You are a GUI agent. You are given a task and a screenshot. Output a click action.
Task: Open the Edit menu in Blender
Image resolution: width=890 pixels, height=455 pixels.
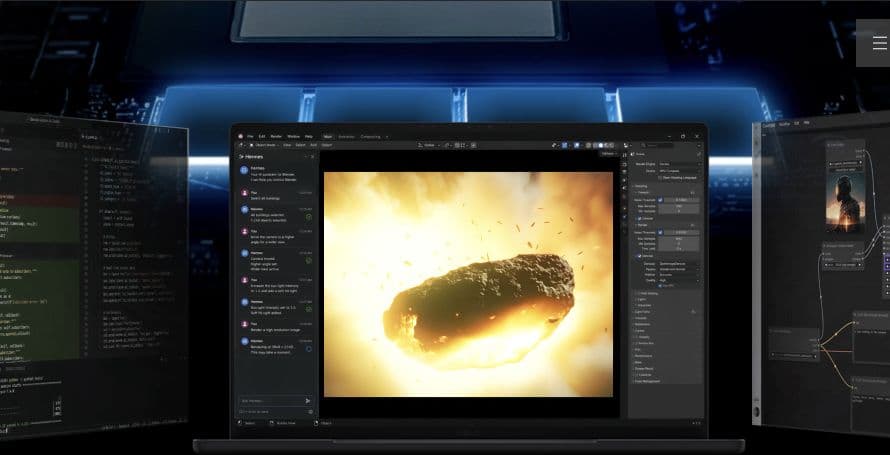point(262,137)
